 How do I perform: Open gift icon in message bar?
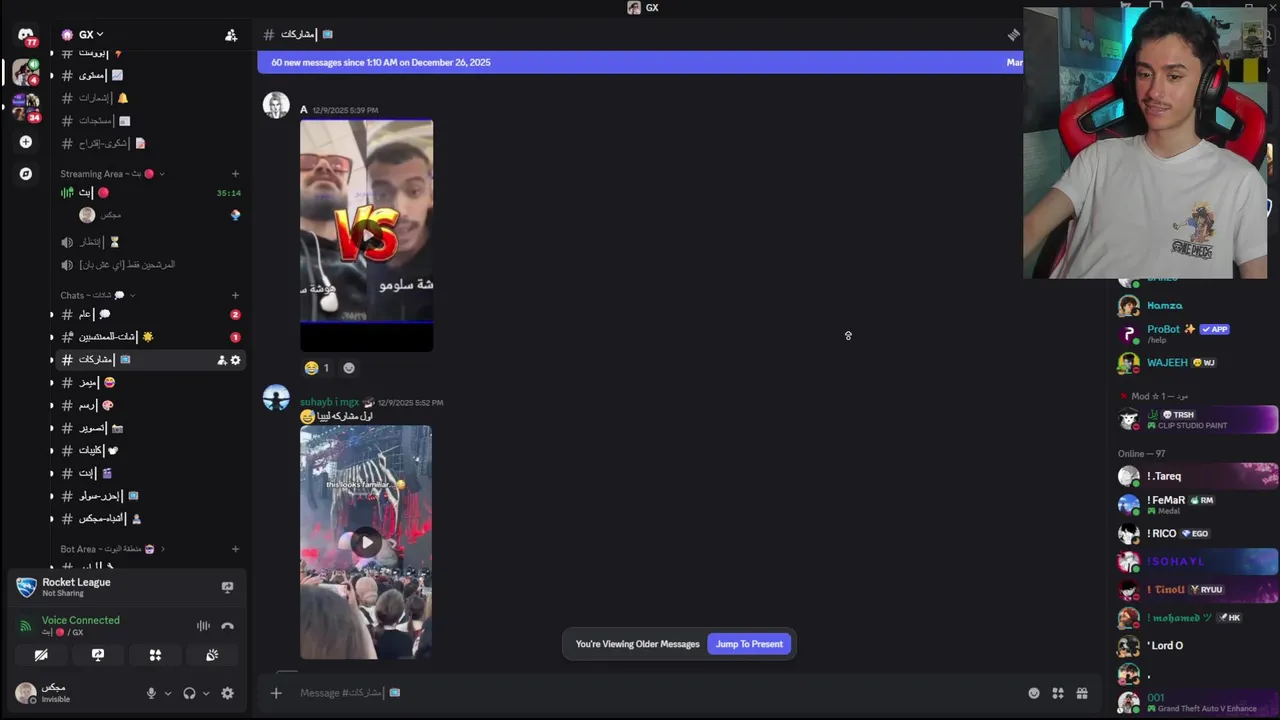1082,693
